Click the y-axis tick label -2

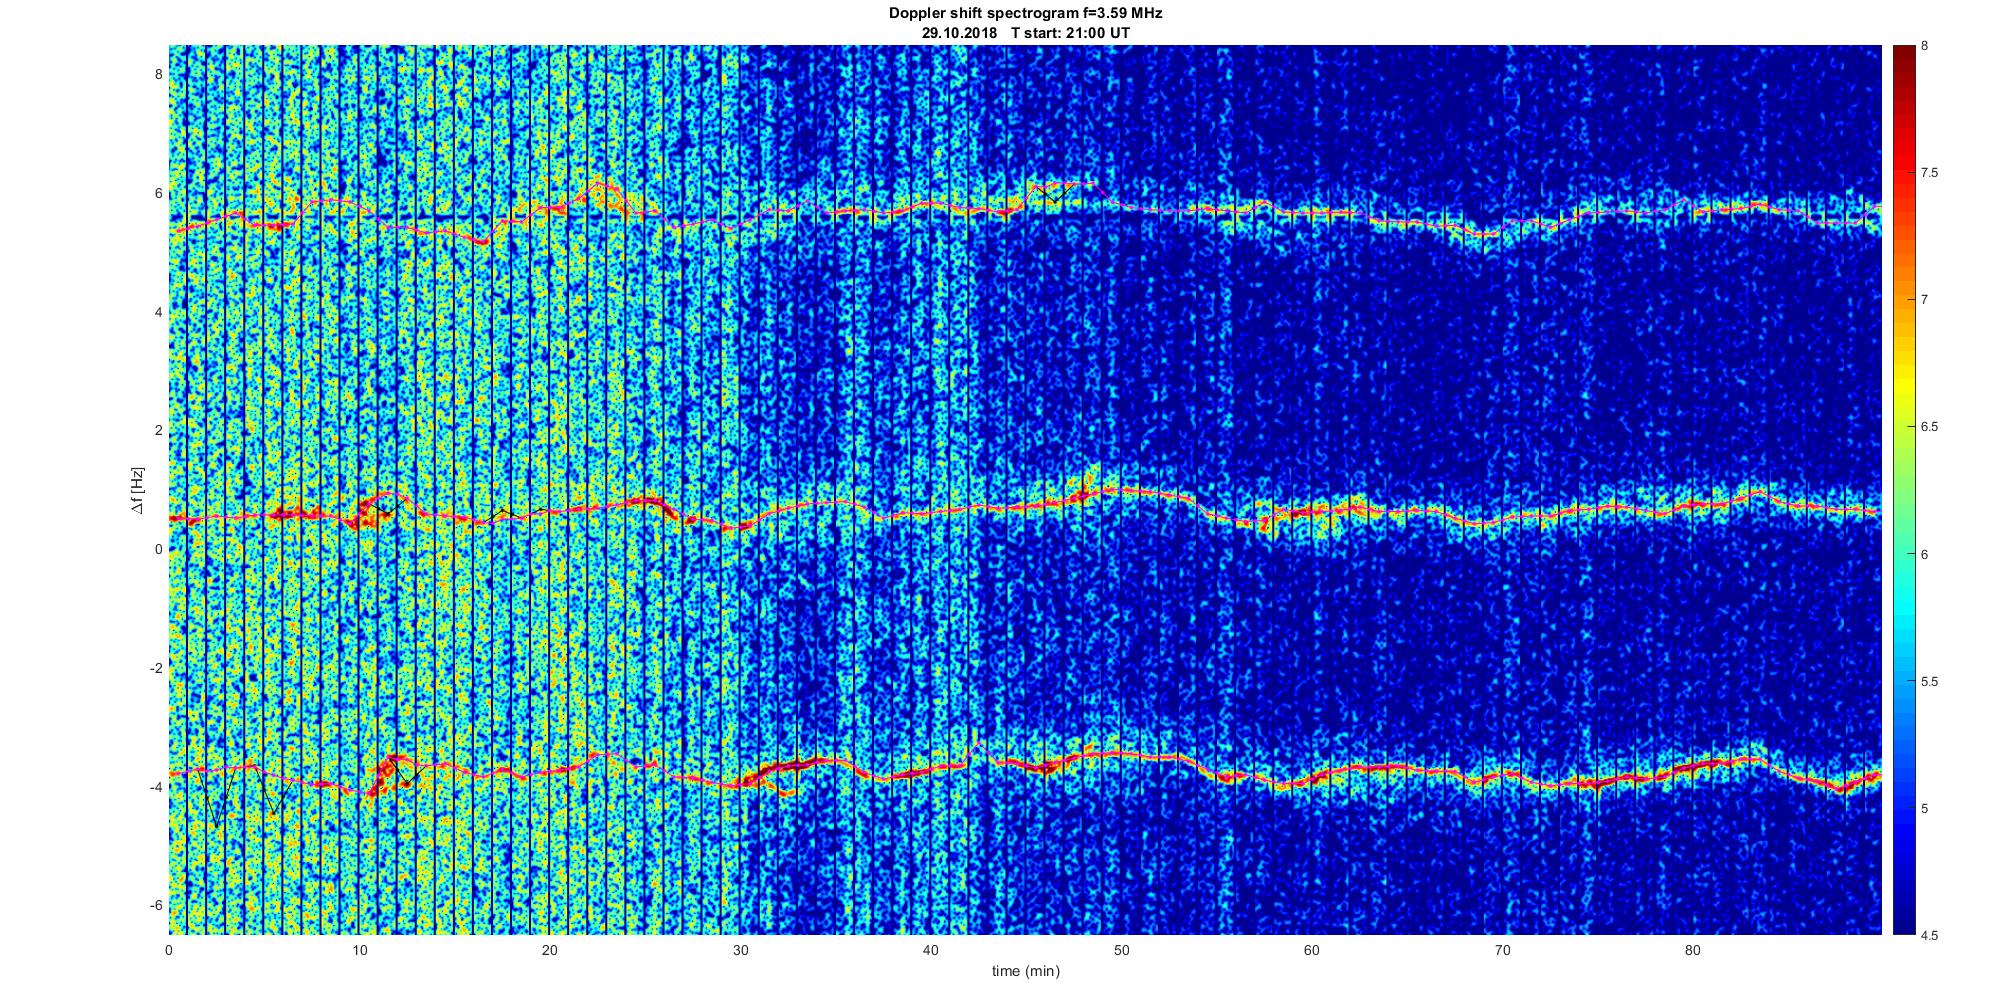(156, 668)
